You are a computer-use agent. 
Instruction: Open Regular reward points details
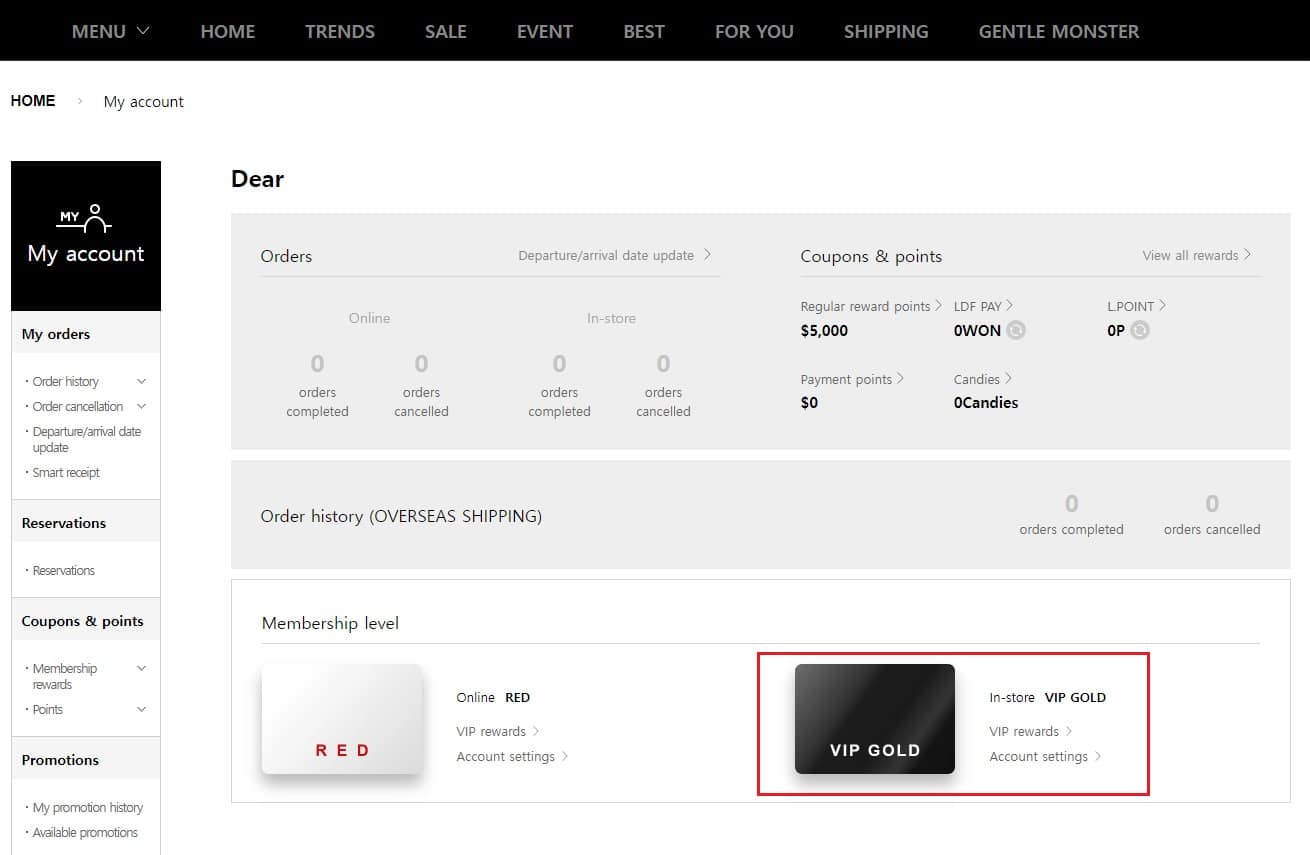coord(870,306)
